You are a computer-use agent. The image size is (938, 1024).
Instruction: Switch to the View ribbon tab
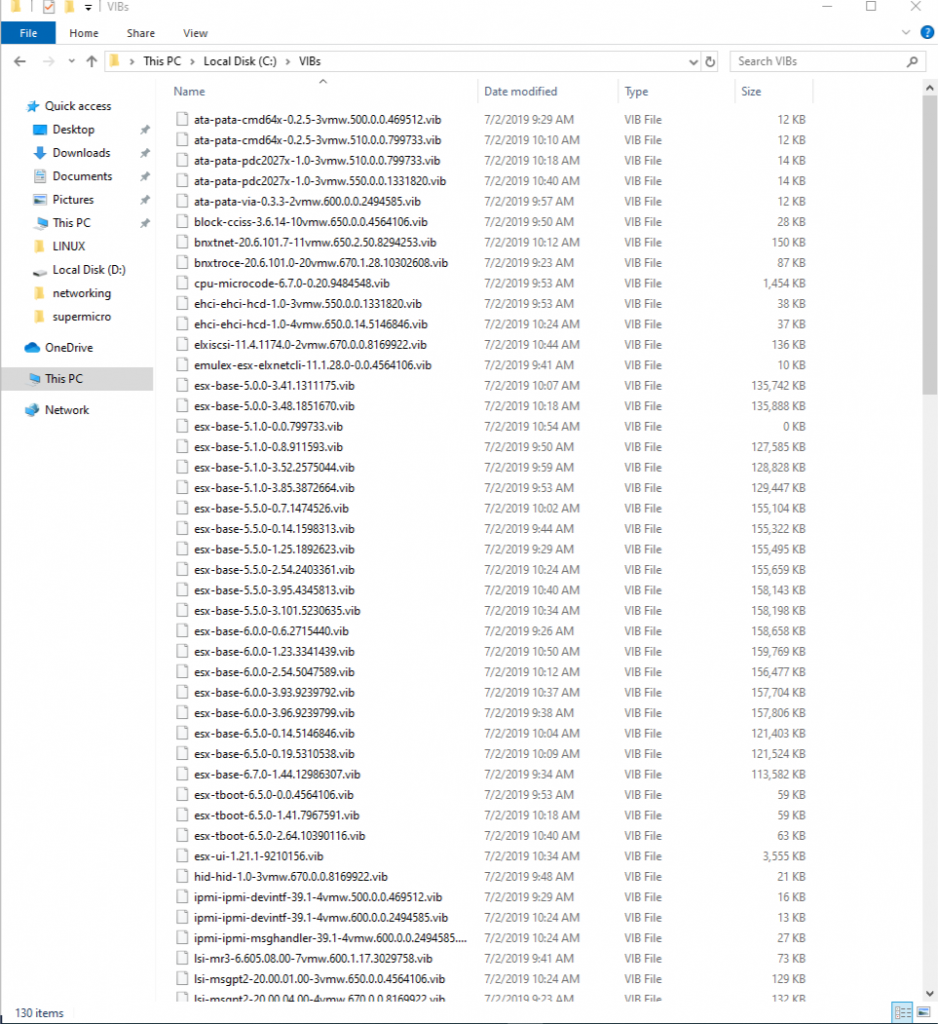195,33
